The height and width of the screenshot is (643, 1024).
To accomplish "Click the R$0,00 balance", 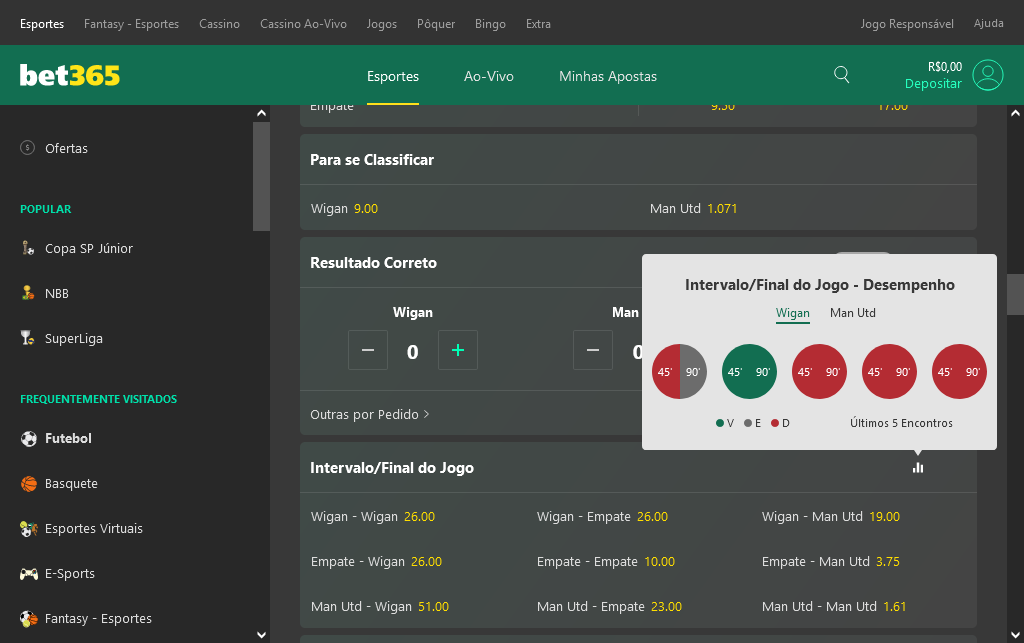I will tap(944, 67).
